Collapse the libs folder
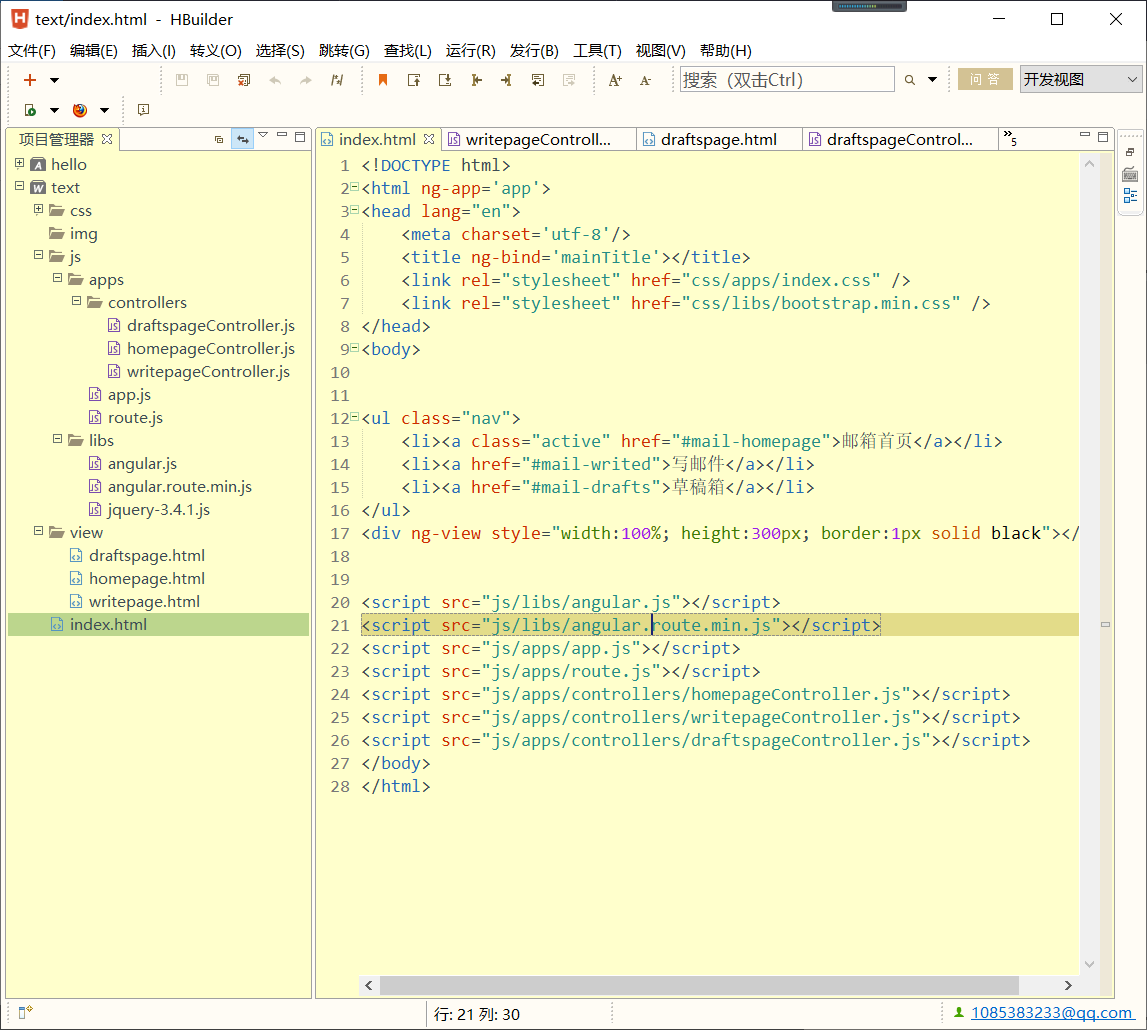1147x1030 pixels. coord(58,439)
